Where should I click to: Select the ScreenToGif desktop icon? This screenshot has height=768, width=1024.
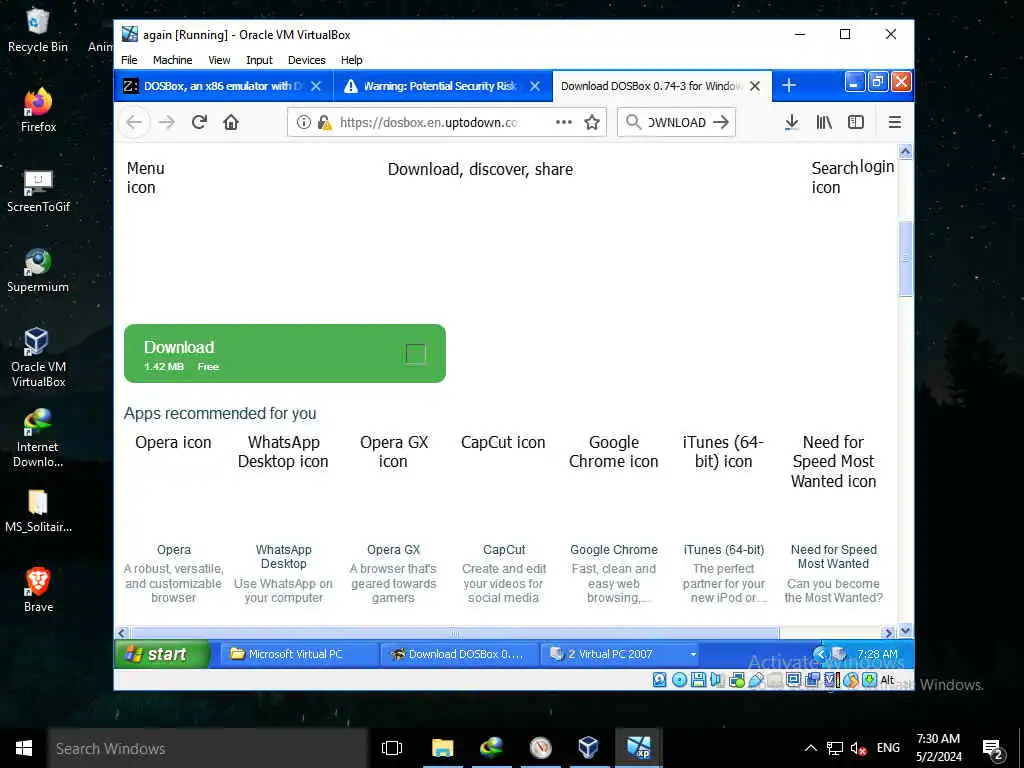coord(38,191)
